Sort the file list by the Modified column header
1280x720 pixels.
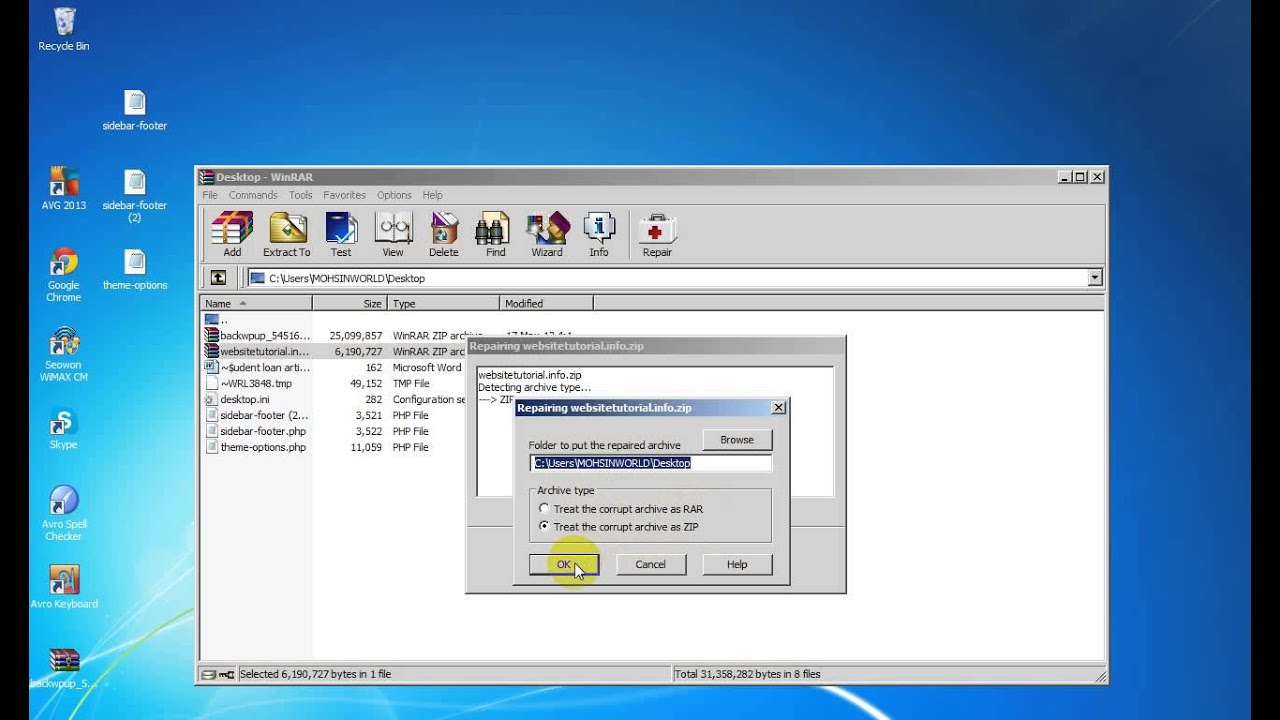pyautogui.click(x=546, y=303)
